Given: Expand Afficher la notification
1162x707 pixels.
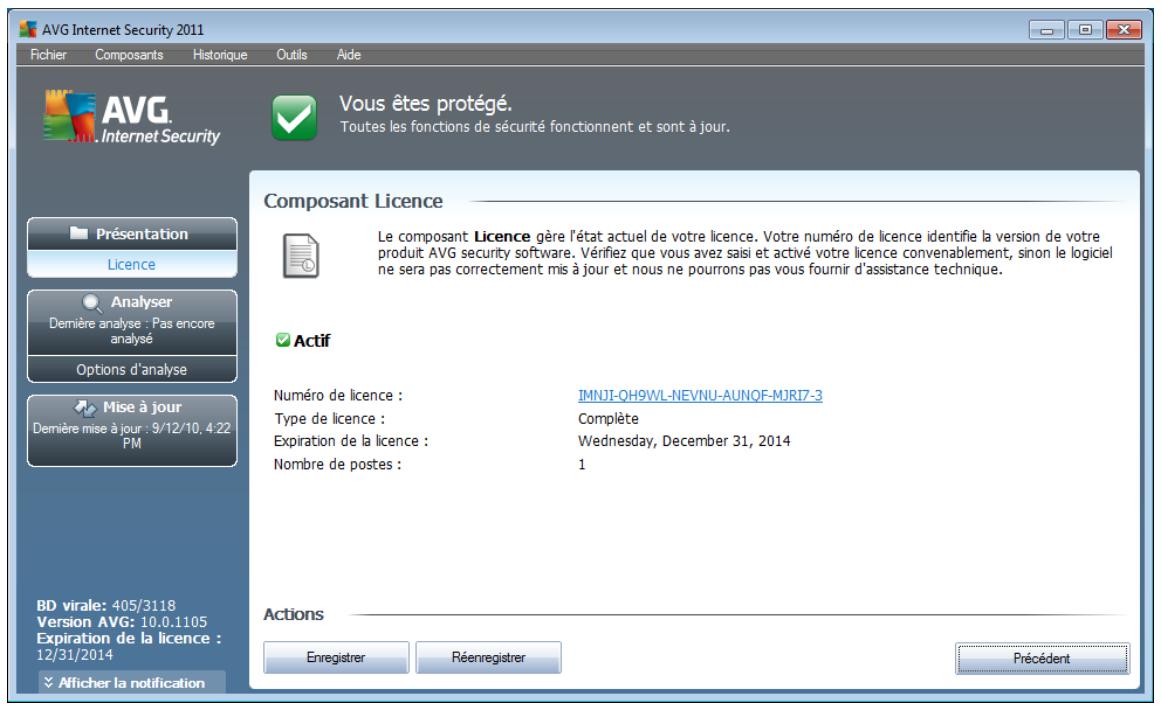Looking at the screenshot, I should tap(132, 683).
